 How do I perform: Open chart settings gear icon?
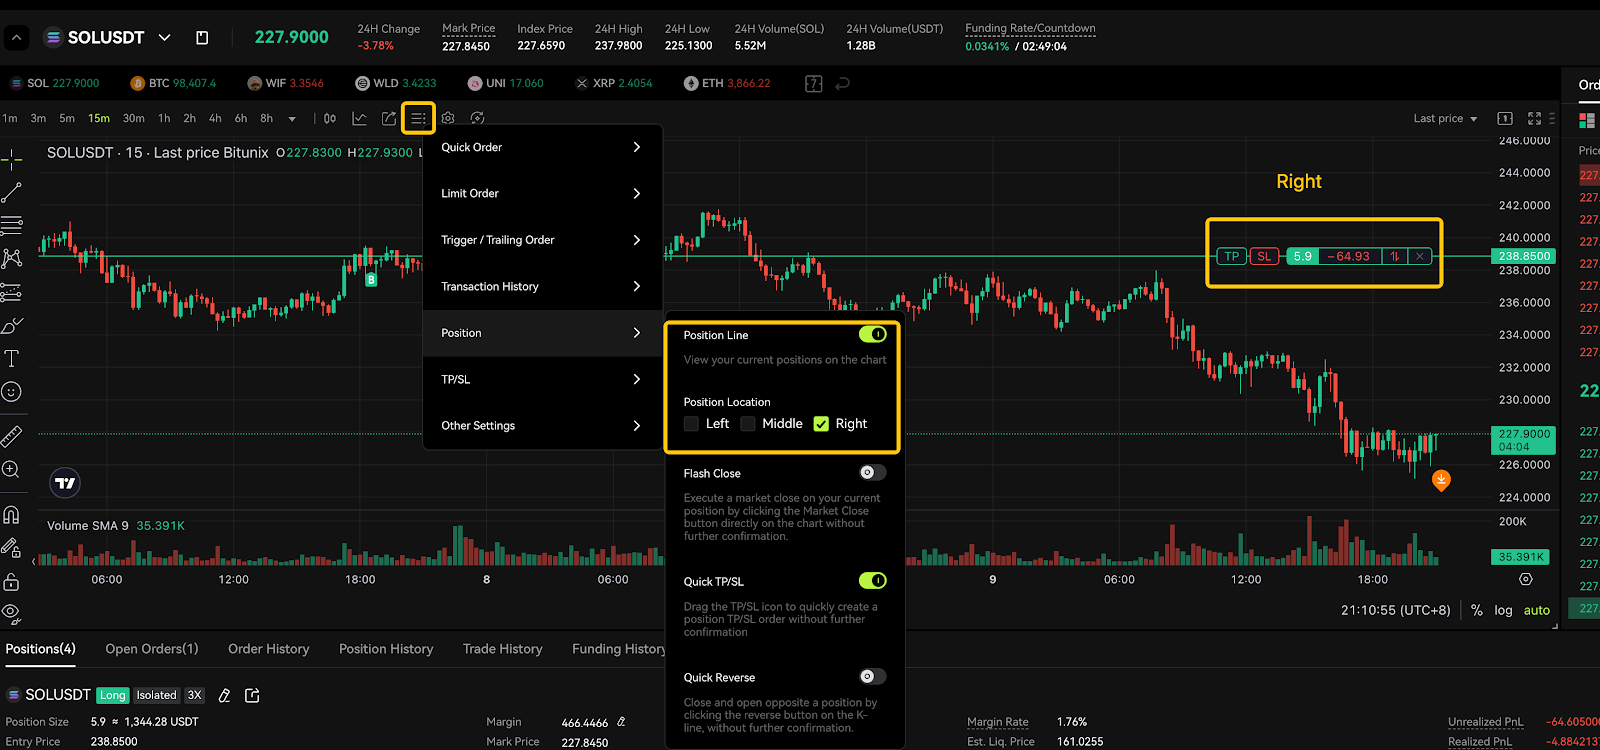coord(448,118)
